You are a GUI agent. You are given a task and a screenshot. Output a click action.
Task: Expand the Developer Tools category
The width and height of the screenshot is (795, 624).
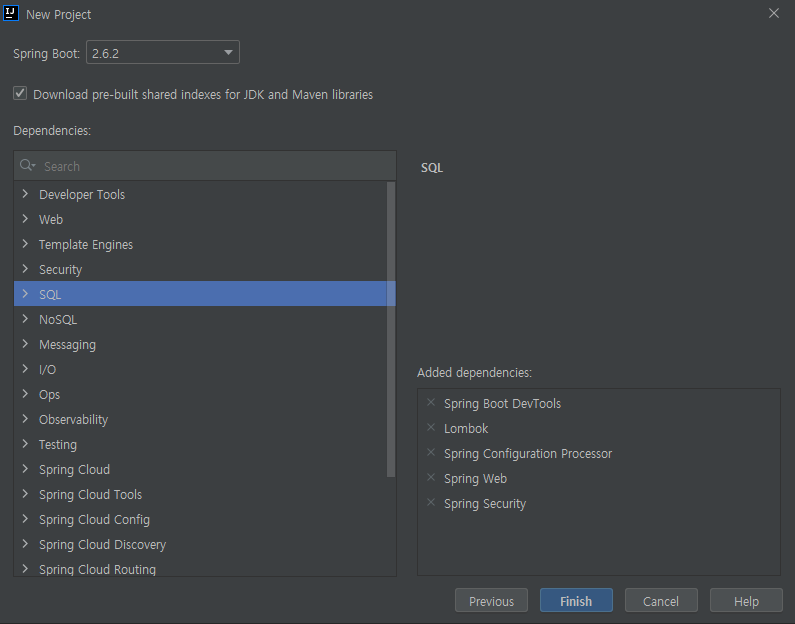(25, 194)
